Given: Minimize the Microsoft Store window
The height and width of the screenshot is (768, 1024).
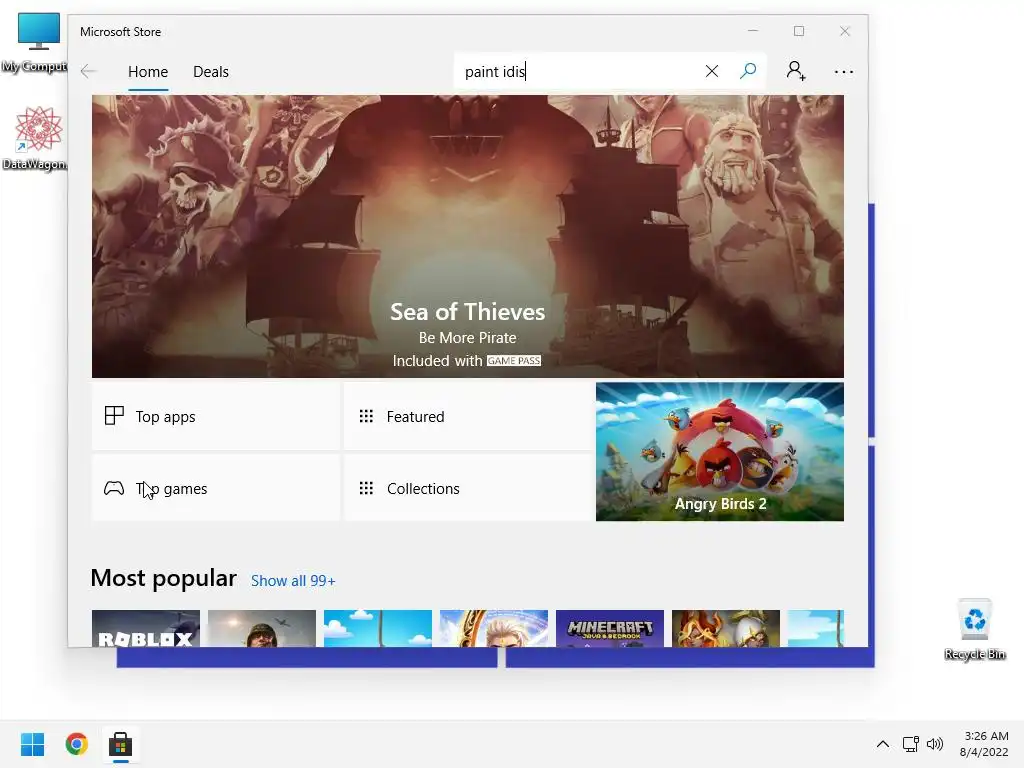Looking at the screenshot, I should coord(753,31).
